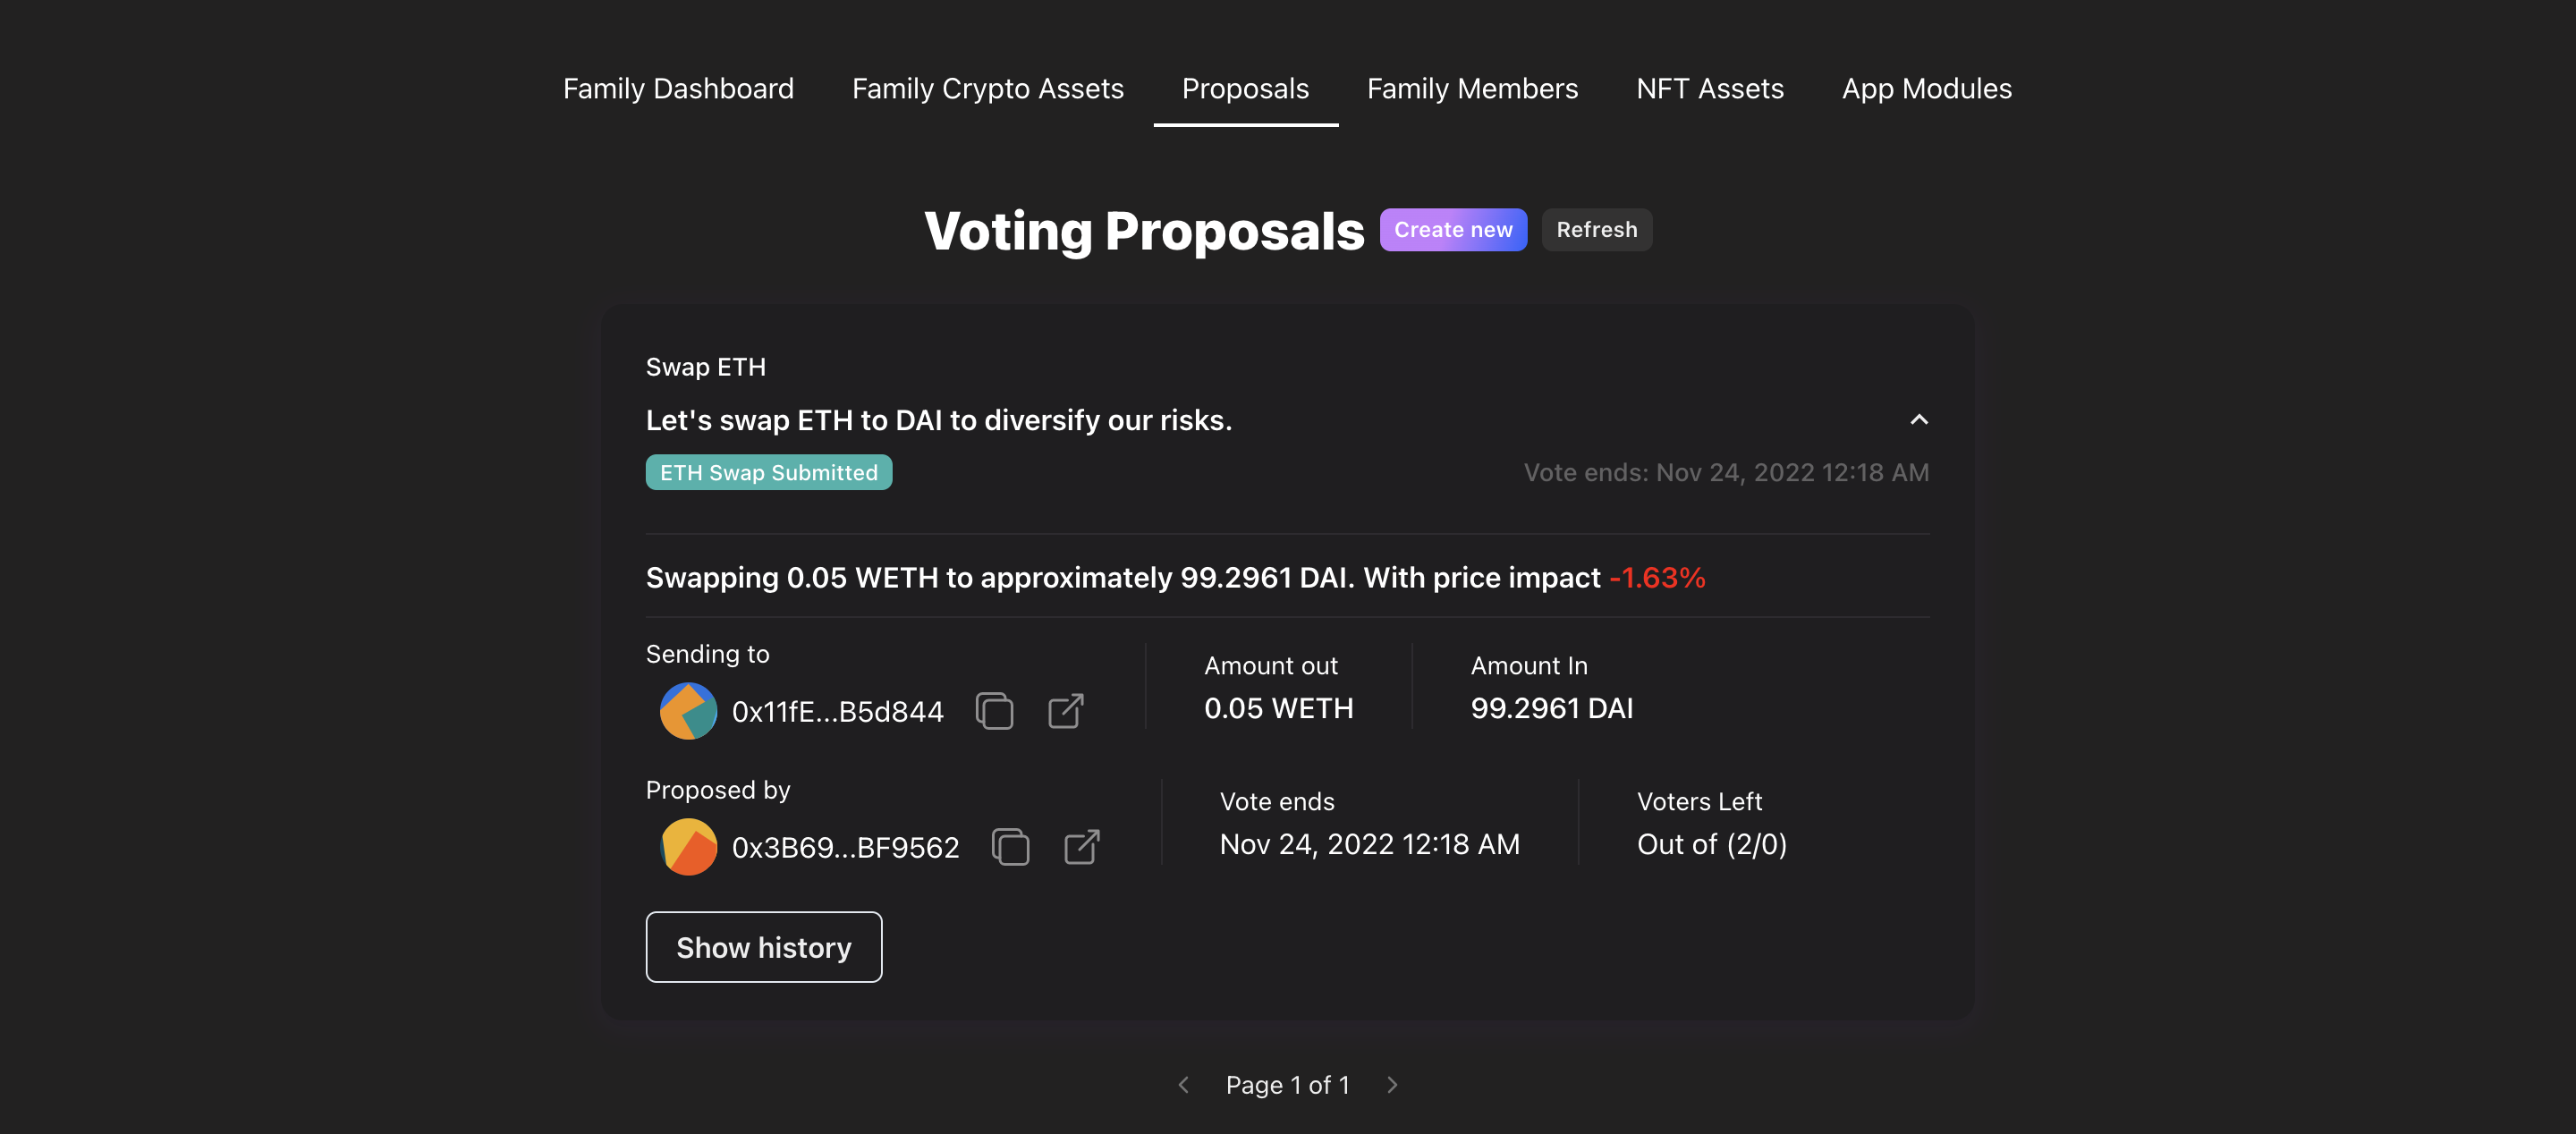This screenshot has width=2576, height=1134.
Task: Click the Proposed by address avatar
Action: pyautogui.click(x=688, y=847)
